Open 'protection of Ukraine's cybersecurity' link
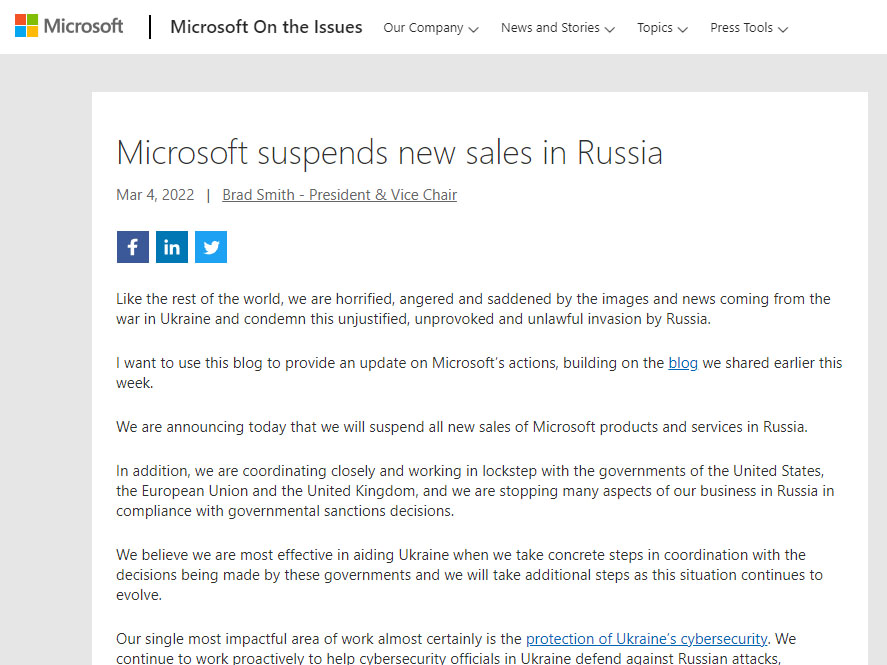887x665 pixels. coord(647,638)
